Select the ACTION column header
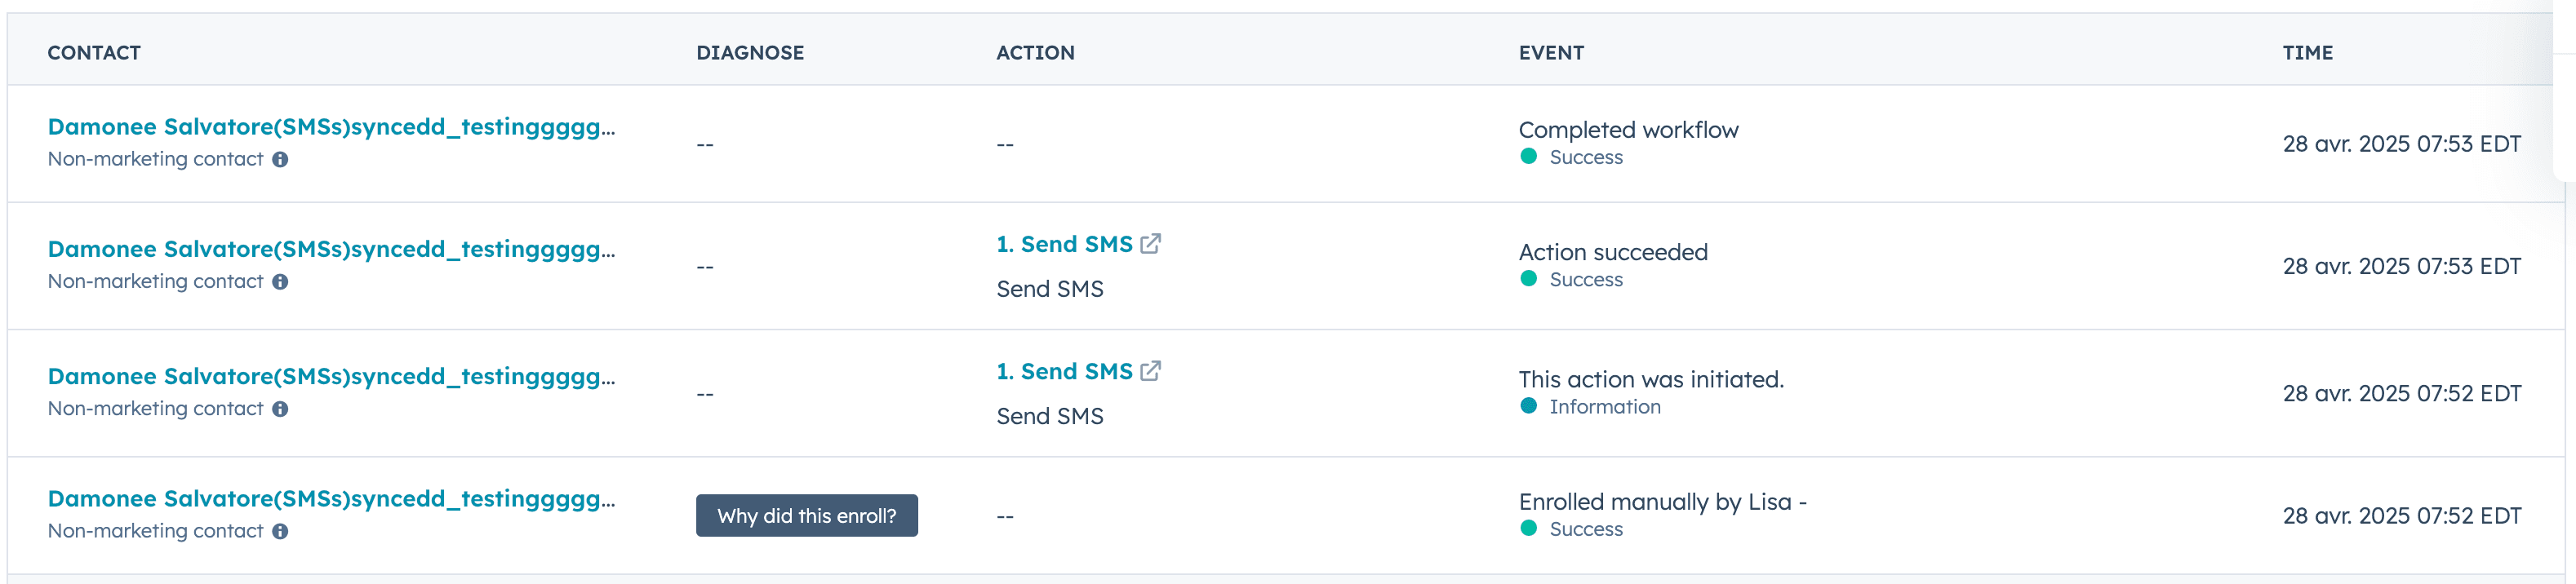Screen dimensions: 2576x584 click(x=1036, y=52)
